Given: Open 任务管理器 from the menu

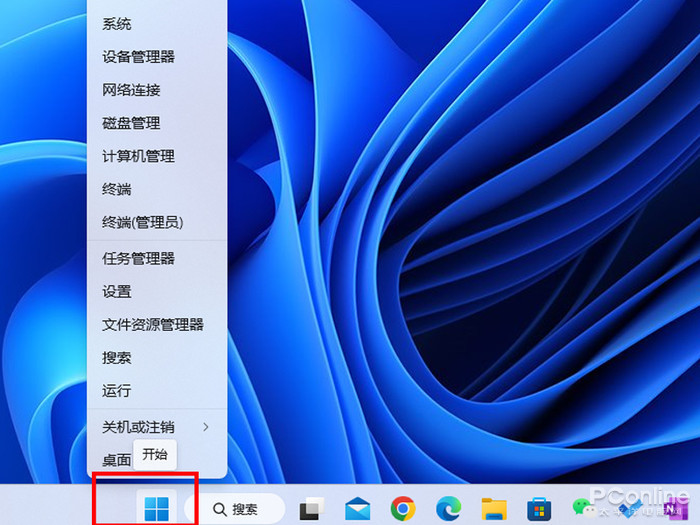Looking at the screenshot, I should [x=157, y=258].
